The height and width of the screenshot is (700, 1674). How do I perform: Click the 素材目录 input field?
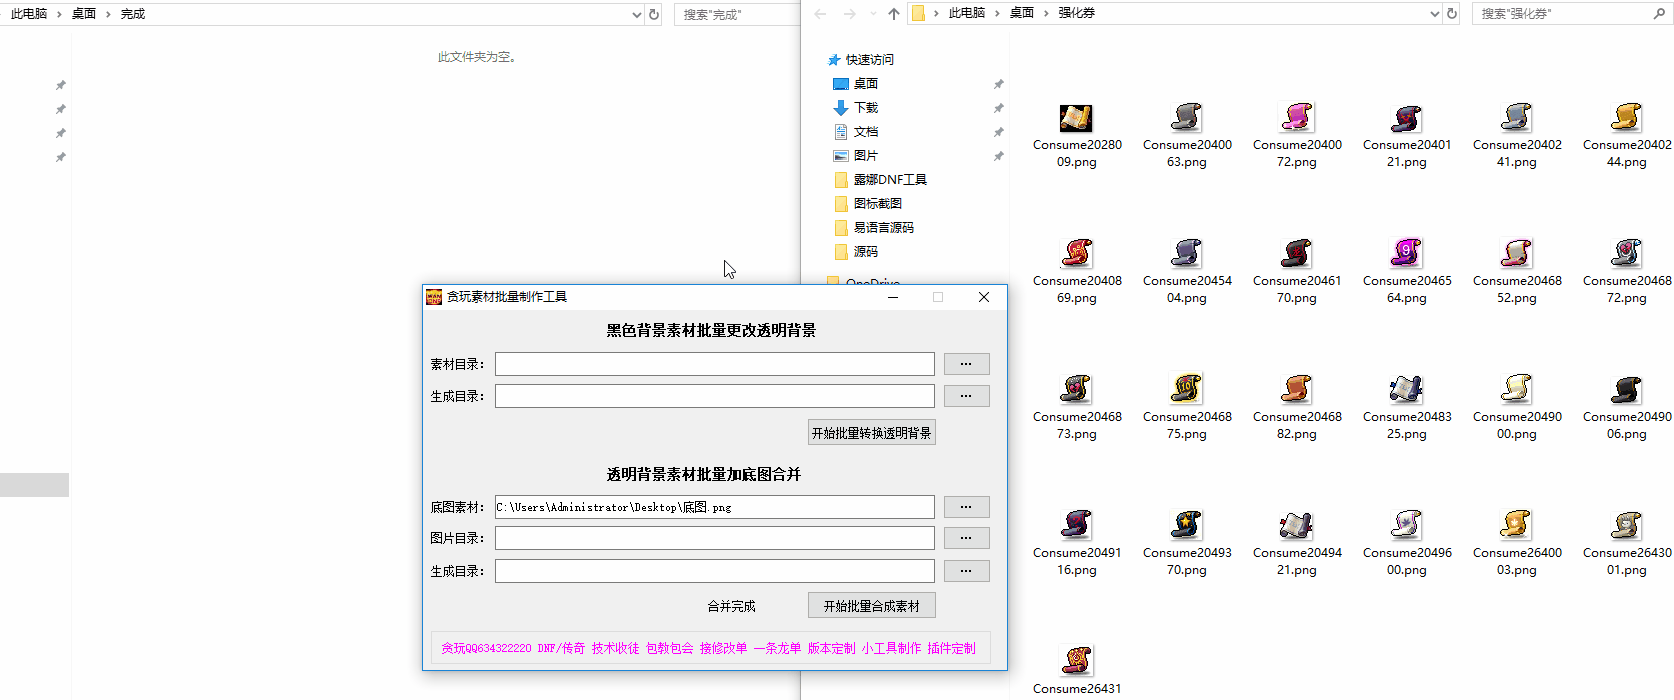pos(715,364)
